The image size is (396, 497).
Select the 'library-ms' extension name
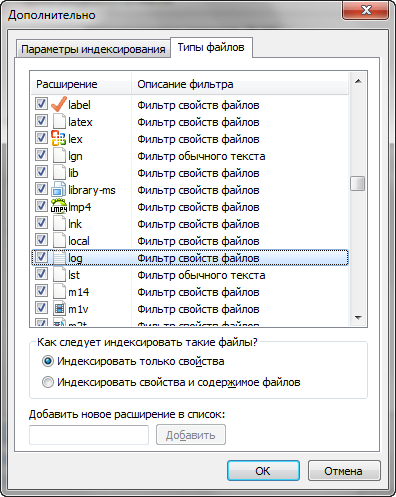tap(92, 190)
